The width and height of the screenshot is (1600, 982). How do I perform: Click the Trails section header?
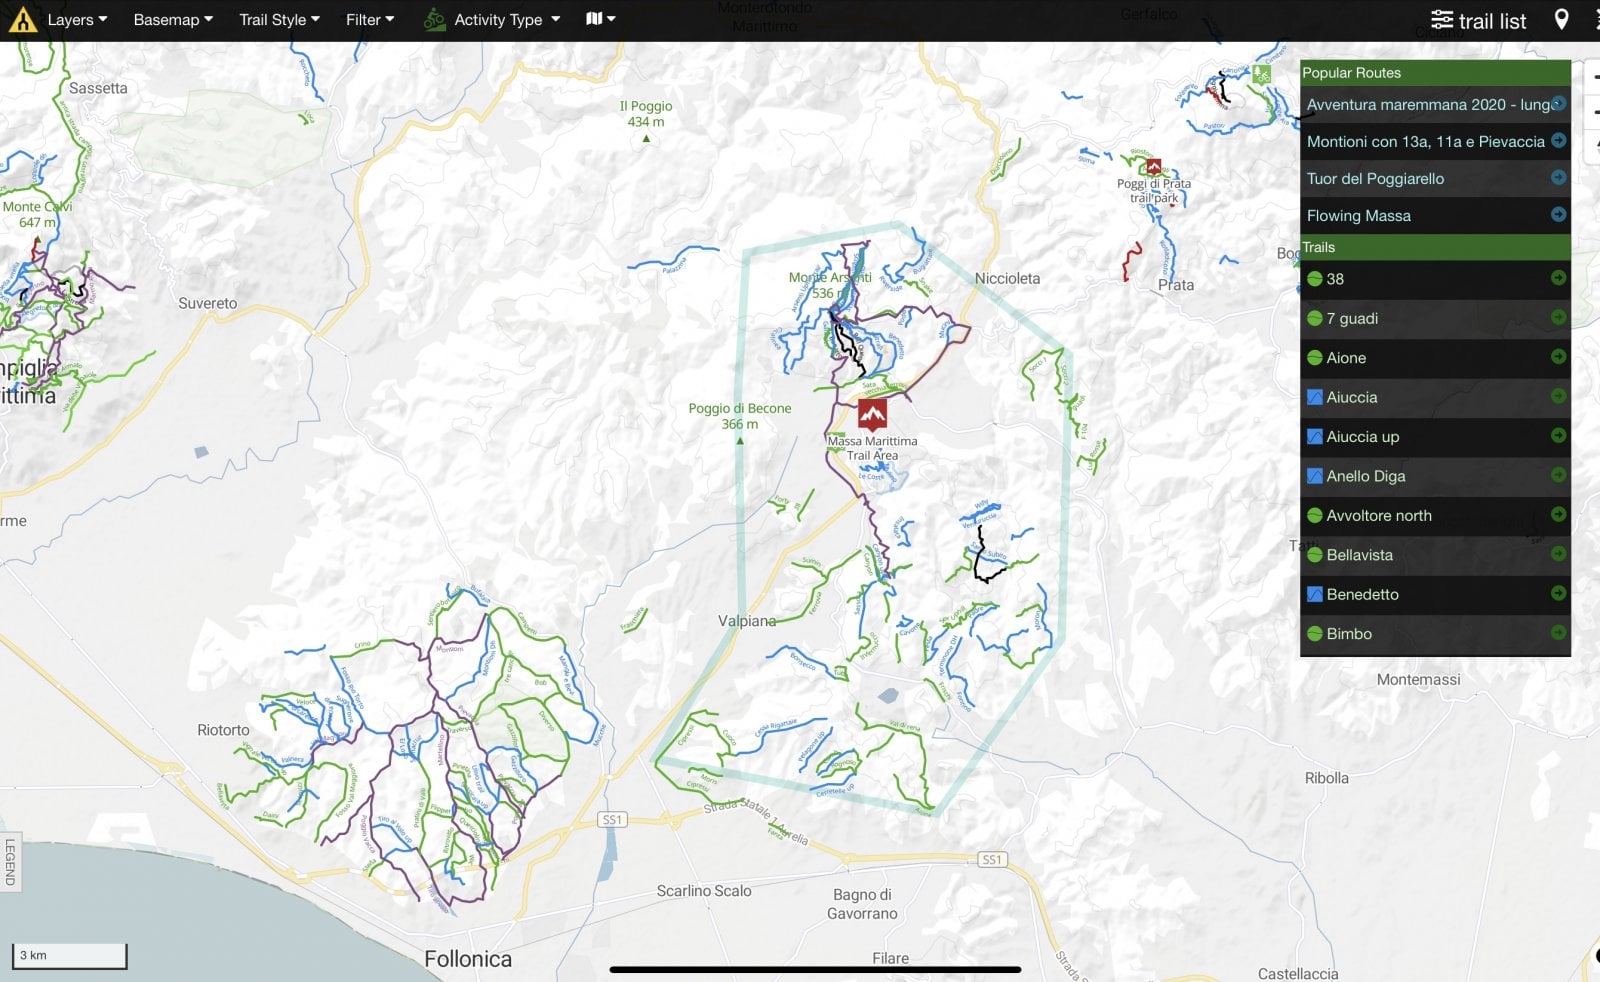[x=1435, y=247]
